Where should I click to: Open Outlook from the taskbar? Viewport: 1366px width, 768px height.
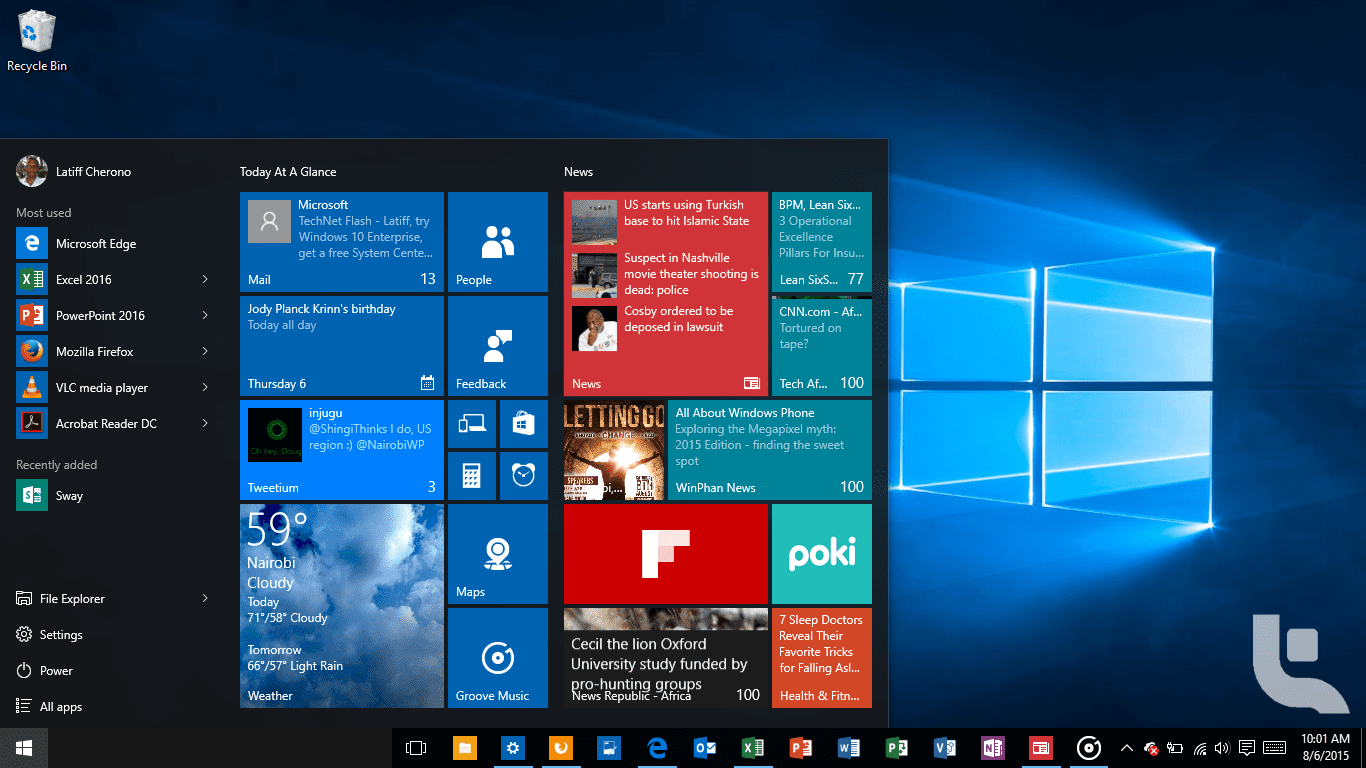pyautogui.click(x=705, y=748)
